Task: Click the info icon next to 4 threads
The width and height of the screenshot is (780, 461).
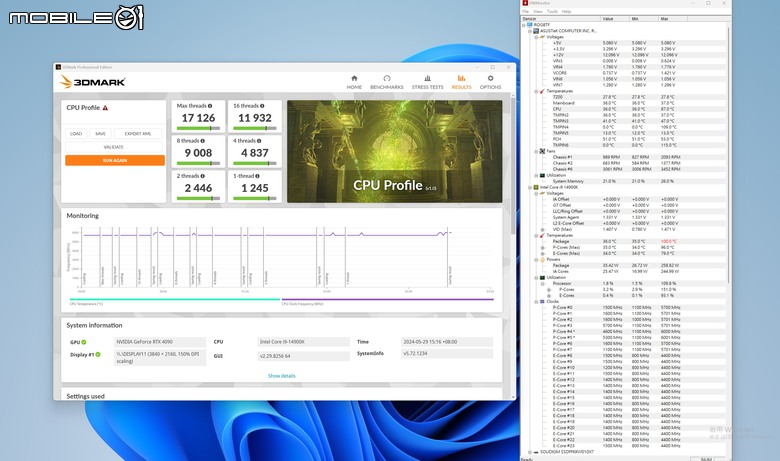Action: (259, 141)
